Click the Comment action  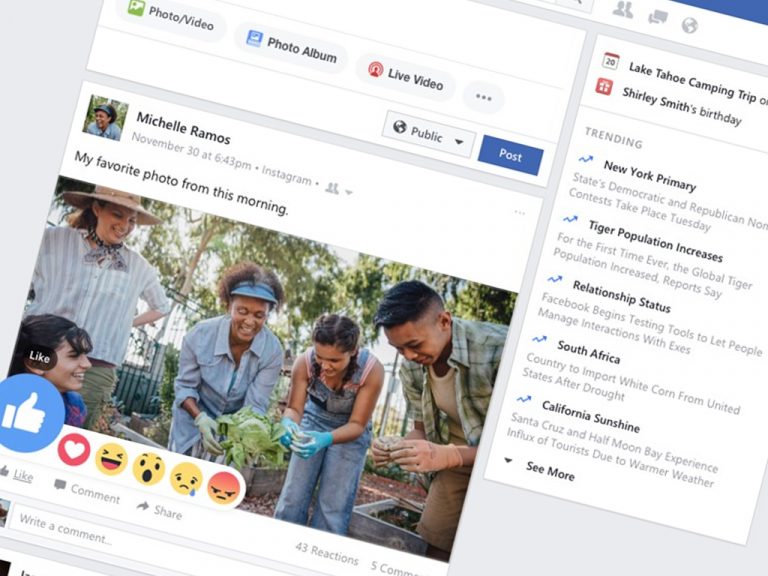[x=88, y=492]
